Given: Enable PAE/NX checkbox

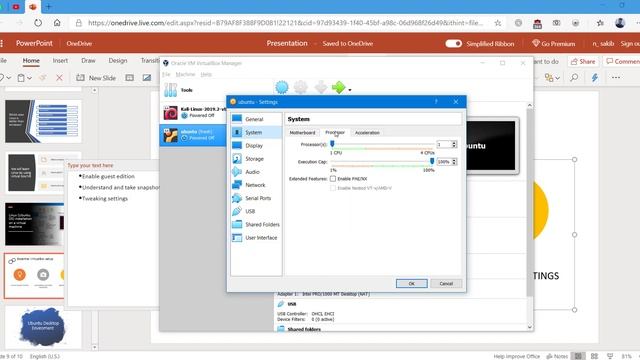Looking at the screenshot, I should [x=333, y=178].
